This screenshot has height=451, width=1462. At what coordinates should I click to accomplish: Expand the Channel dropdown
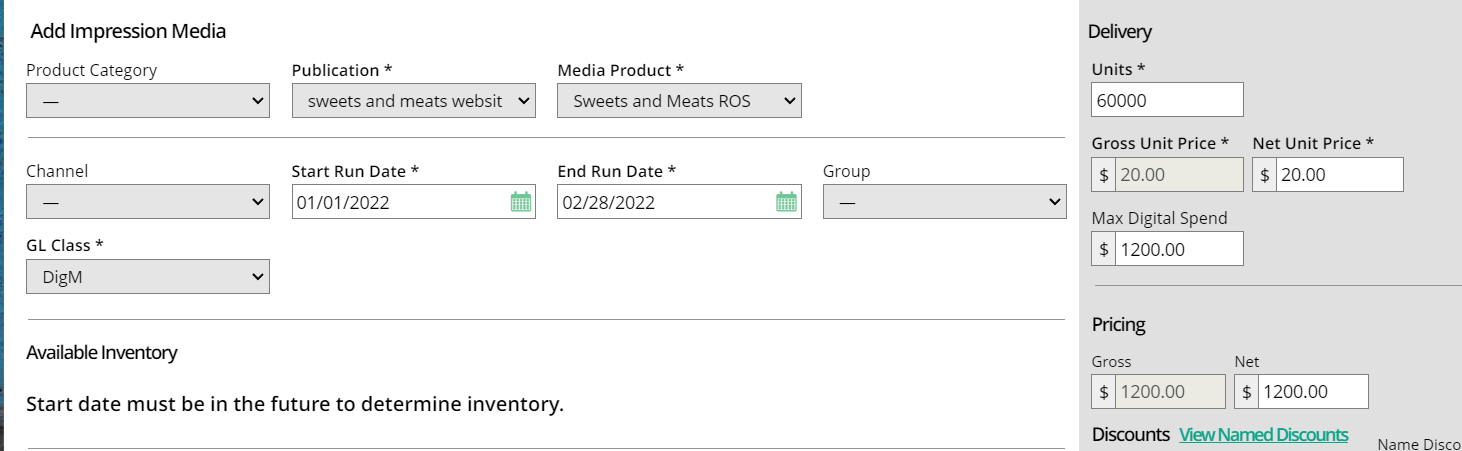147,202
